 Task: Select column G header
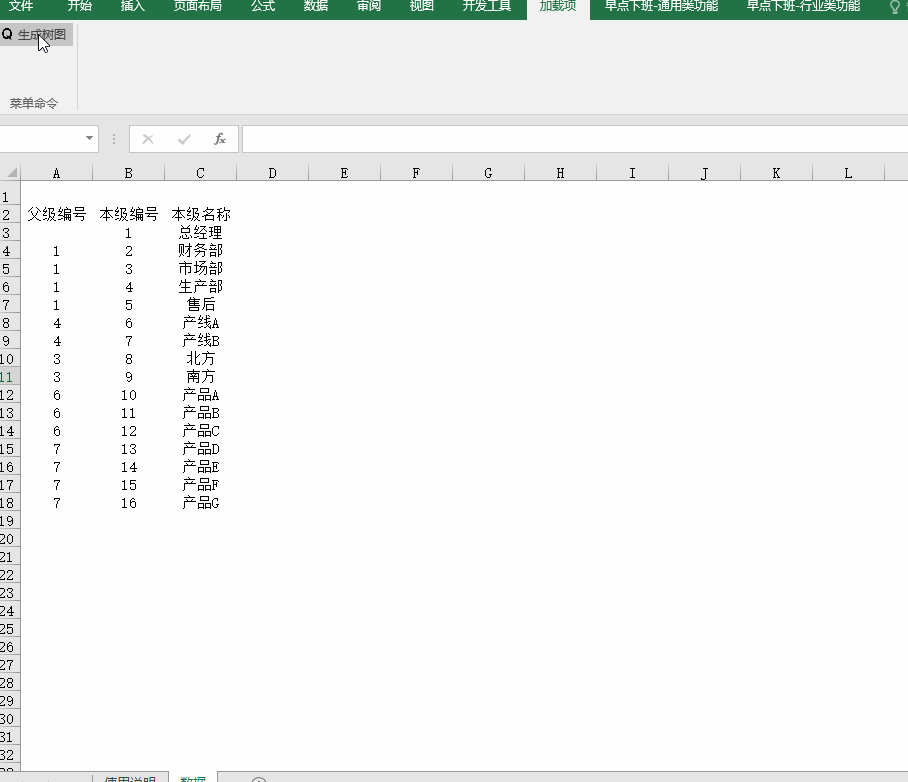coord(488,173)
